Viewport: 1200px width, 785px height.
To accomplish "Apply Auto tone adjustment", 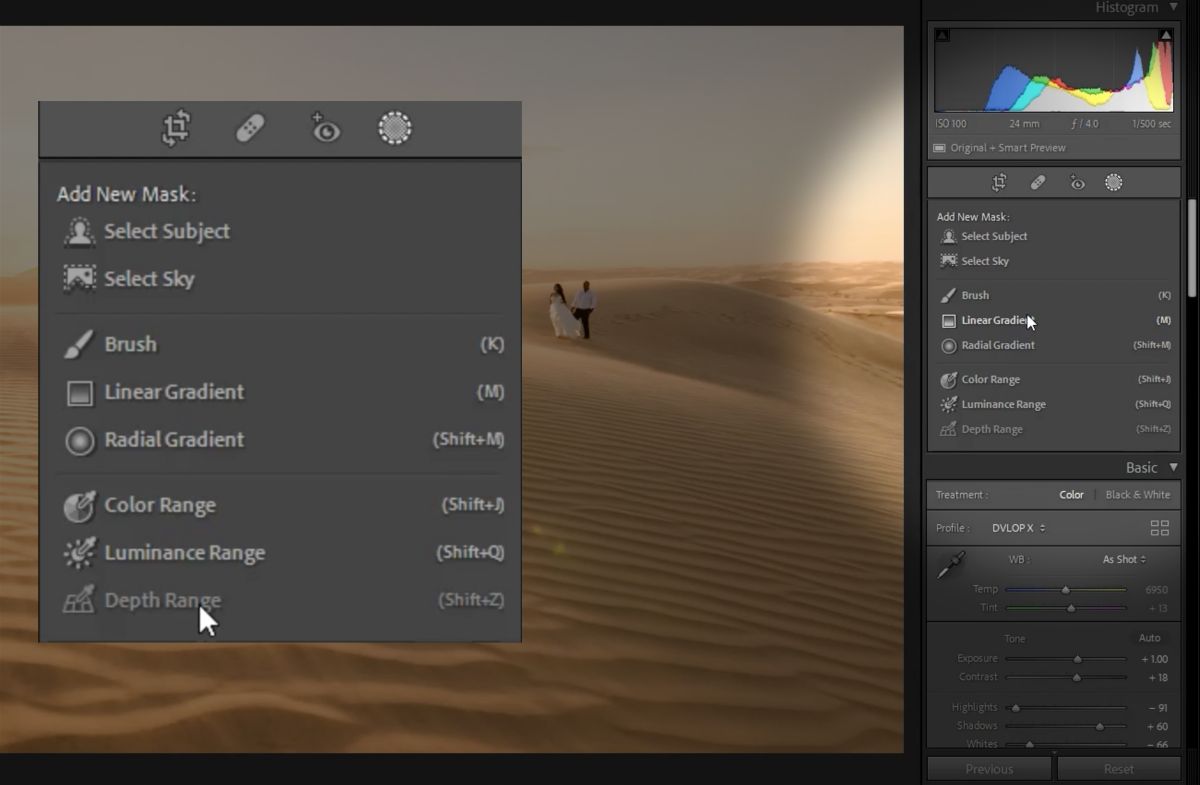I will [x=1149, y=638].
